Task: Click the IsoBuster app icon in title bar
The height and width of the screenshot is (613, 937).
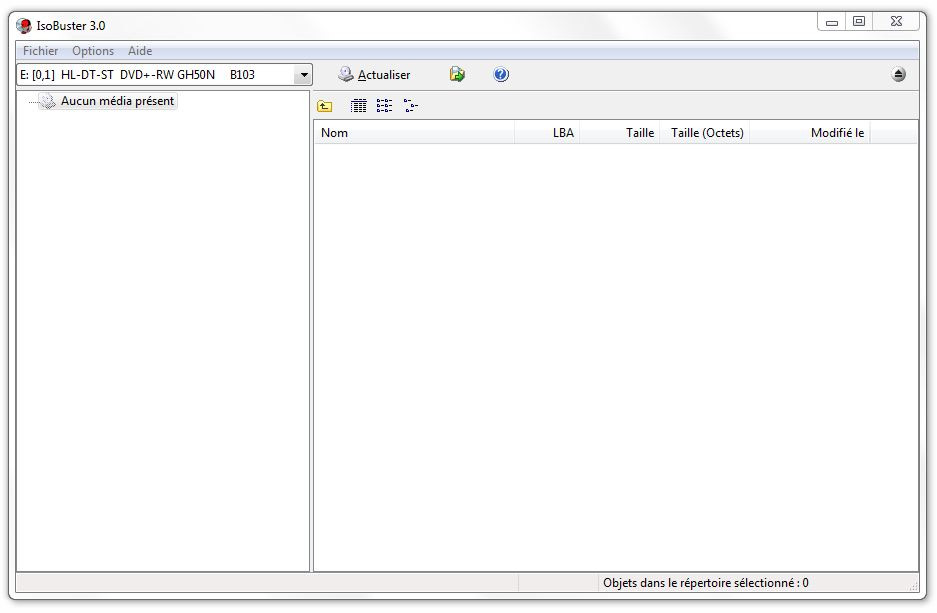Action: pyautogui.click(x=24, y=26)
